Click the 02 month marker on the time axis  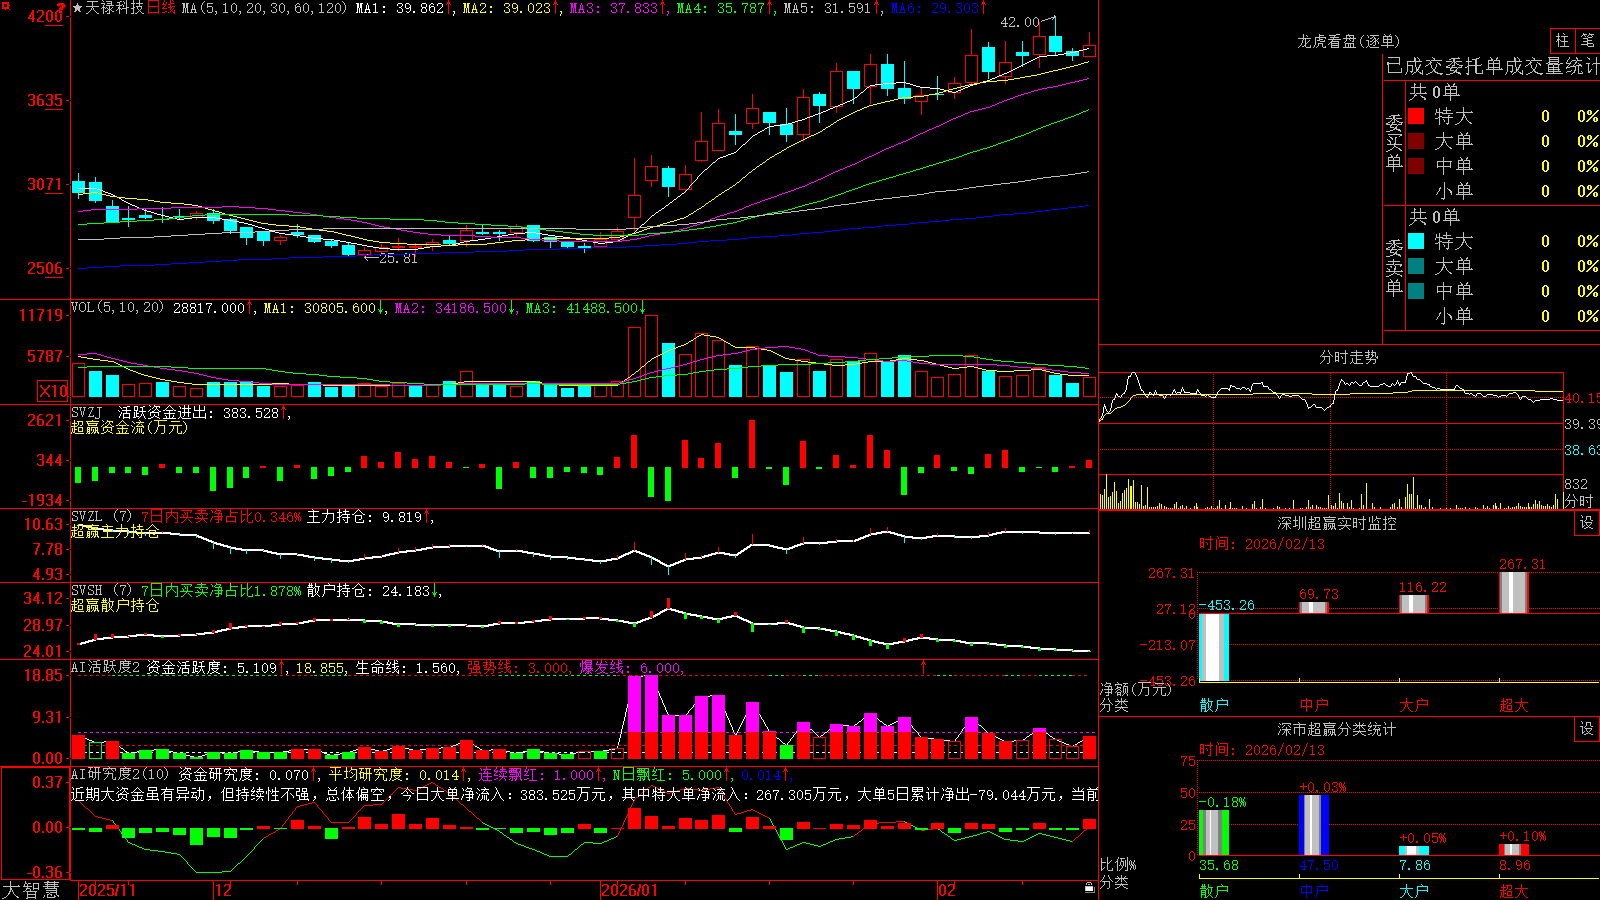(946, 890)
